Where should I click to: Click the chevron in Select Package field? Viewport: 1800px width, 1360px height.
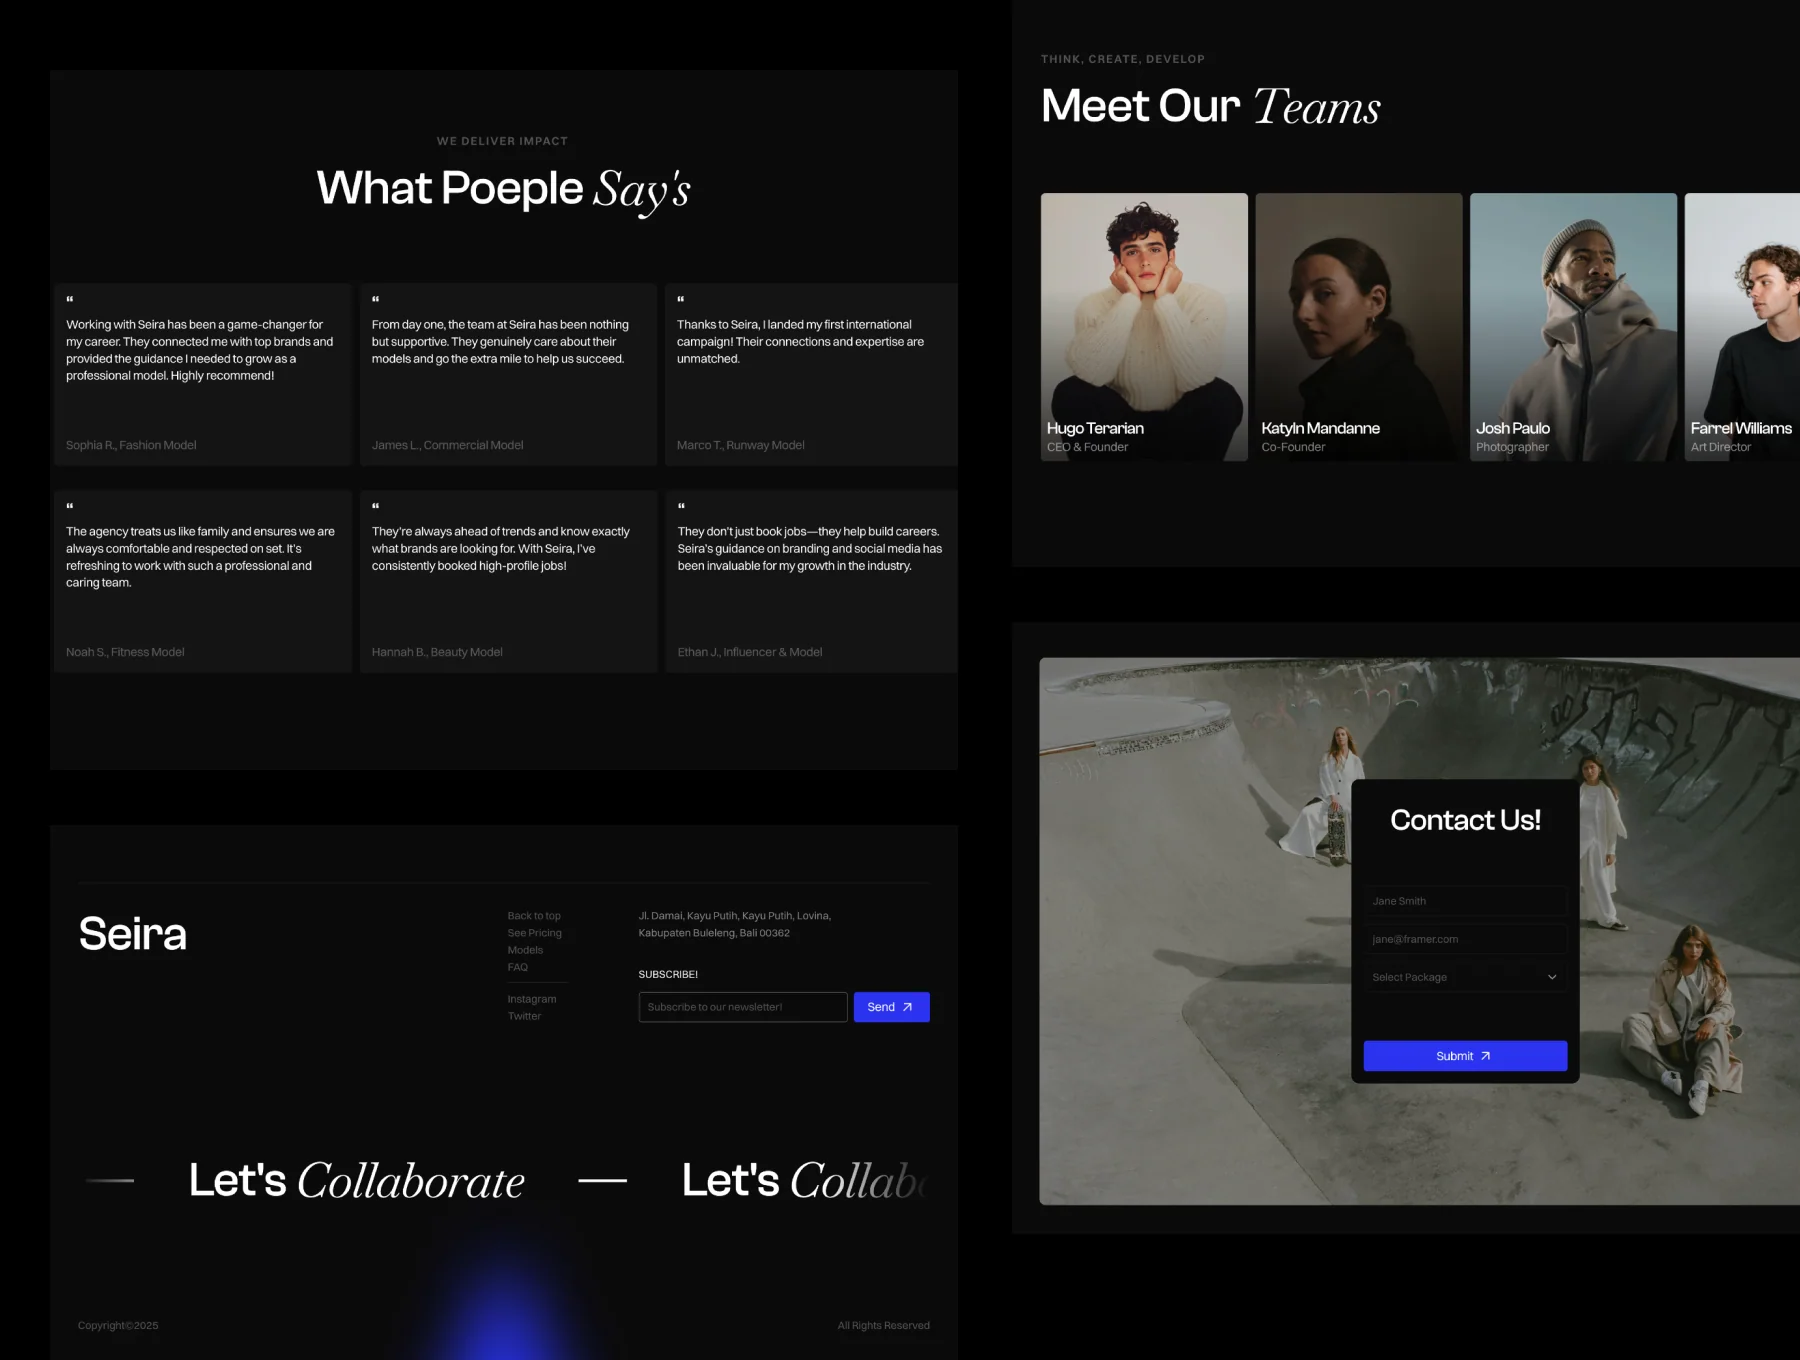[1552, 977]
